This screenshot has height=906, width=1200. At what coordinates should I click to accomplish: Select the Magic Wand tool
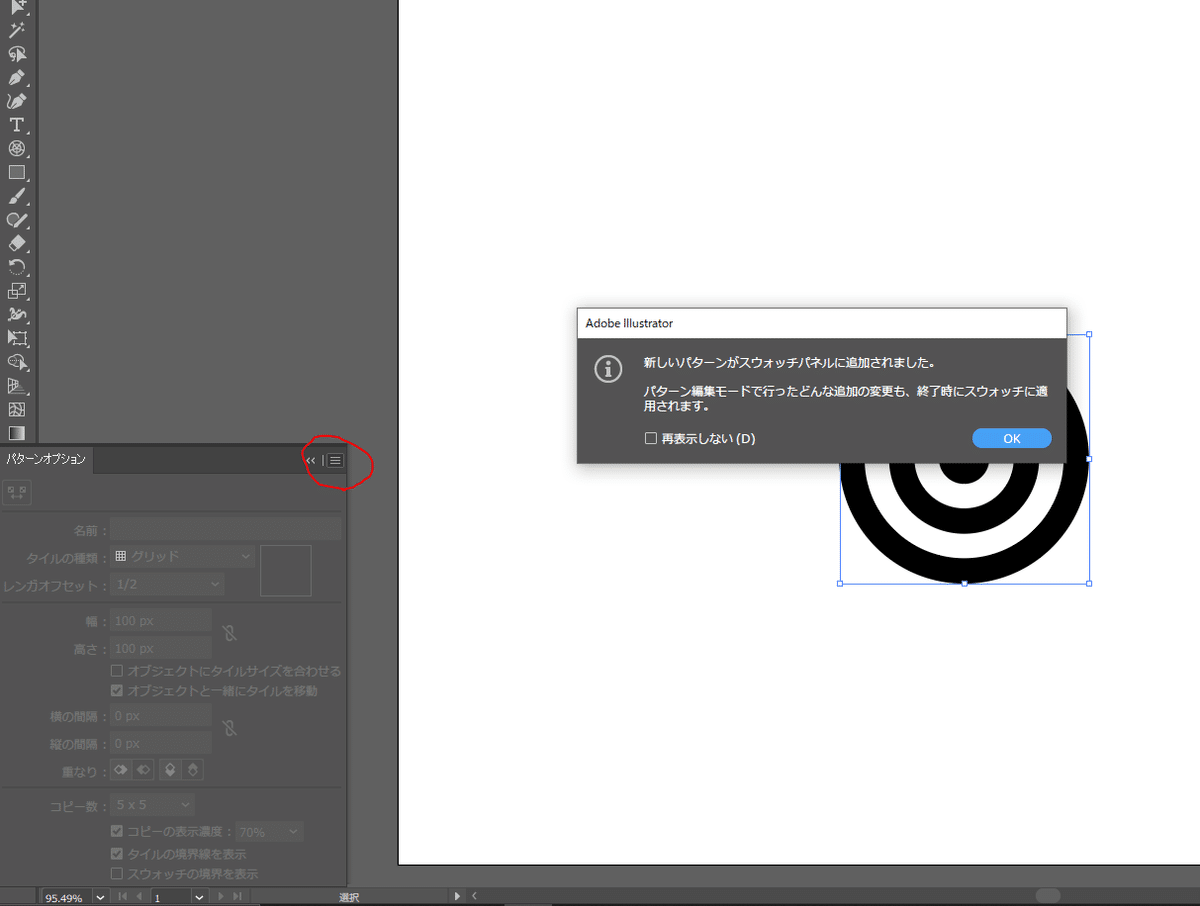[x=17, y=31]
